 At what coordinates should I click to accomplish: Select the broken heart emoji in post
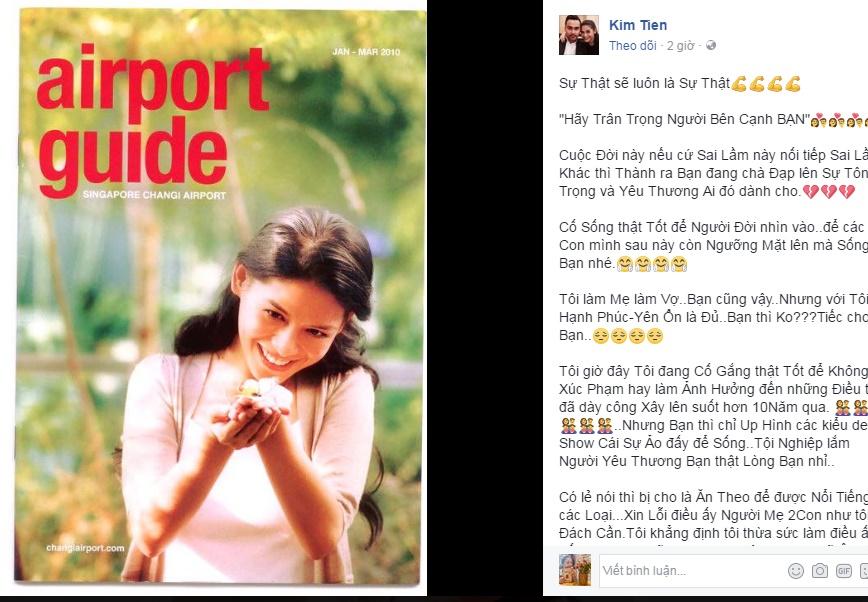pyautogui.click(x=829, y=192)
